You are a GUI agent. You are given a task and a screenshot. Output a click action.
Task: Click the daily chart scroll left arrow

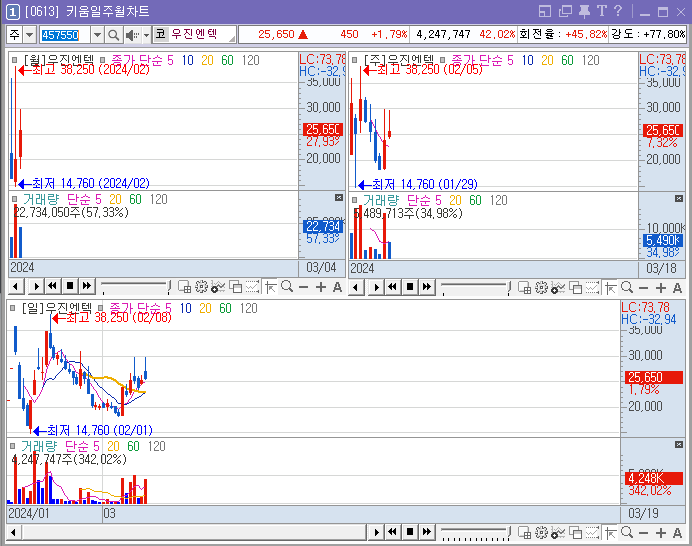(x=14, y=533)
